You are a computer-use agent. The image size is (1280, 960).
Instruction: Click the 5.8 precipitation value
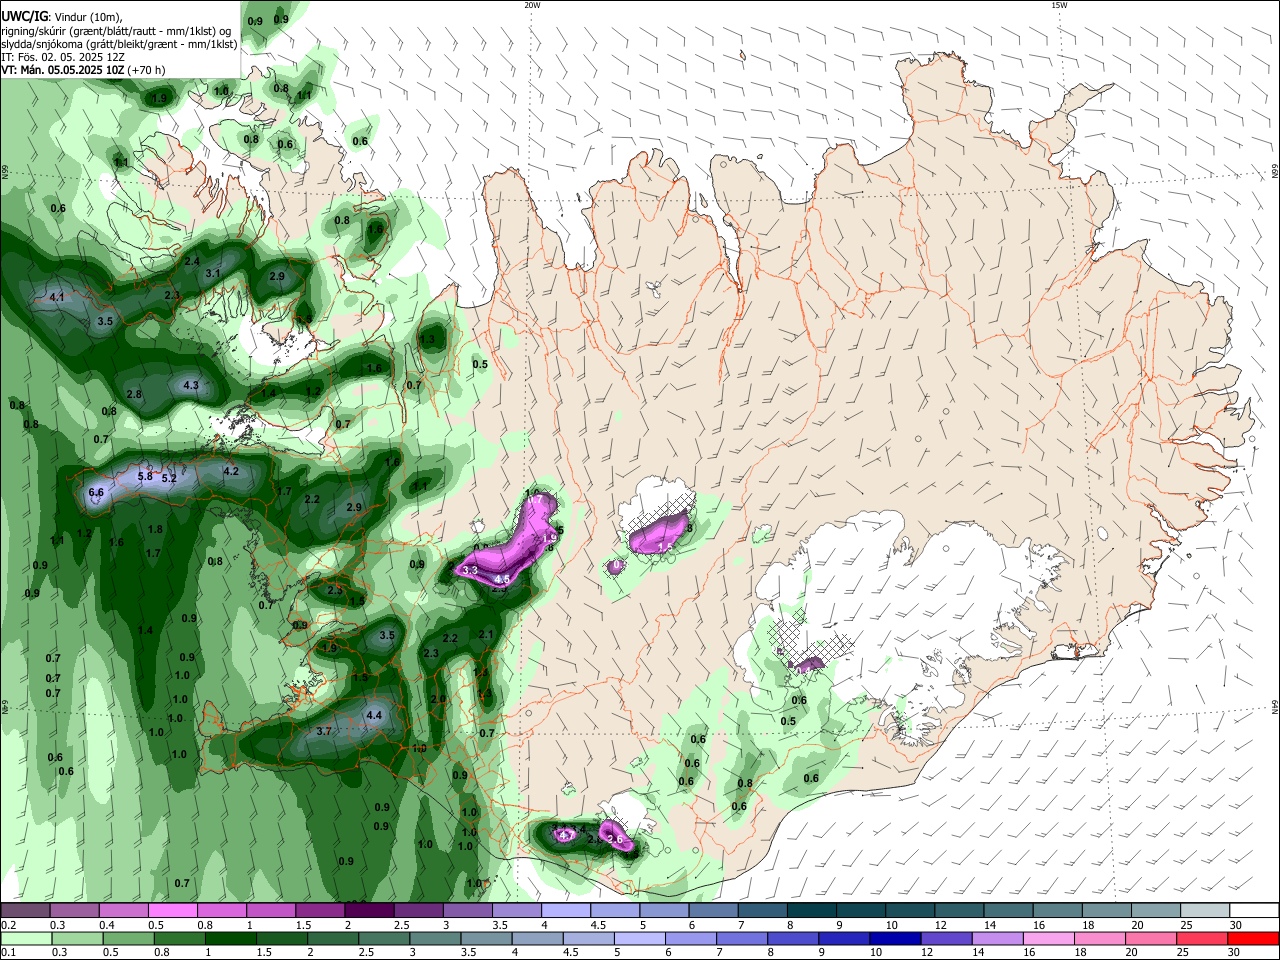click(145, 477)
